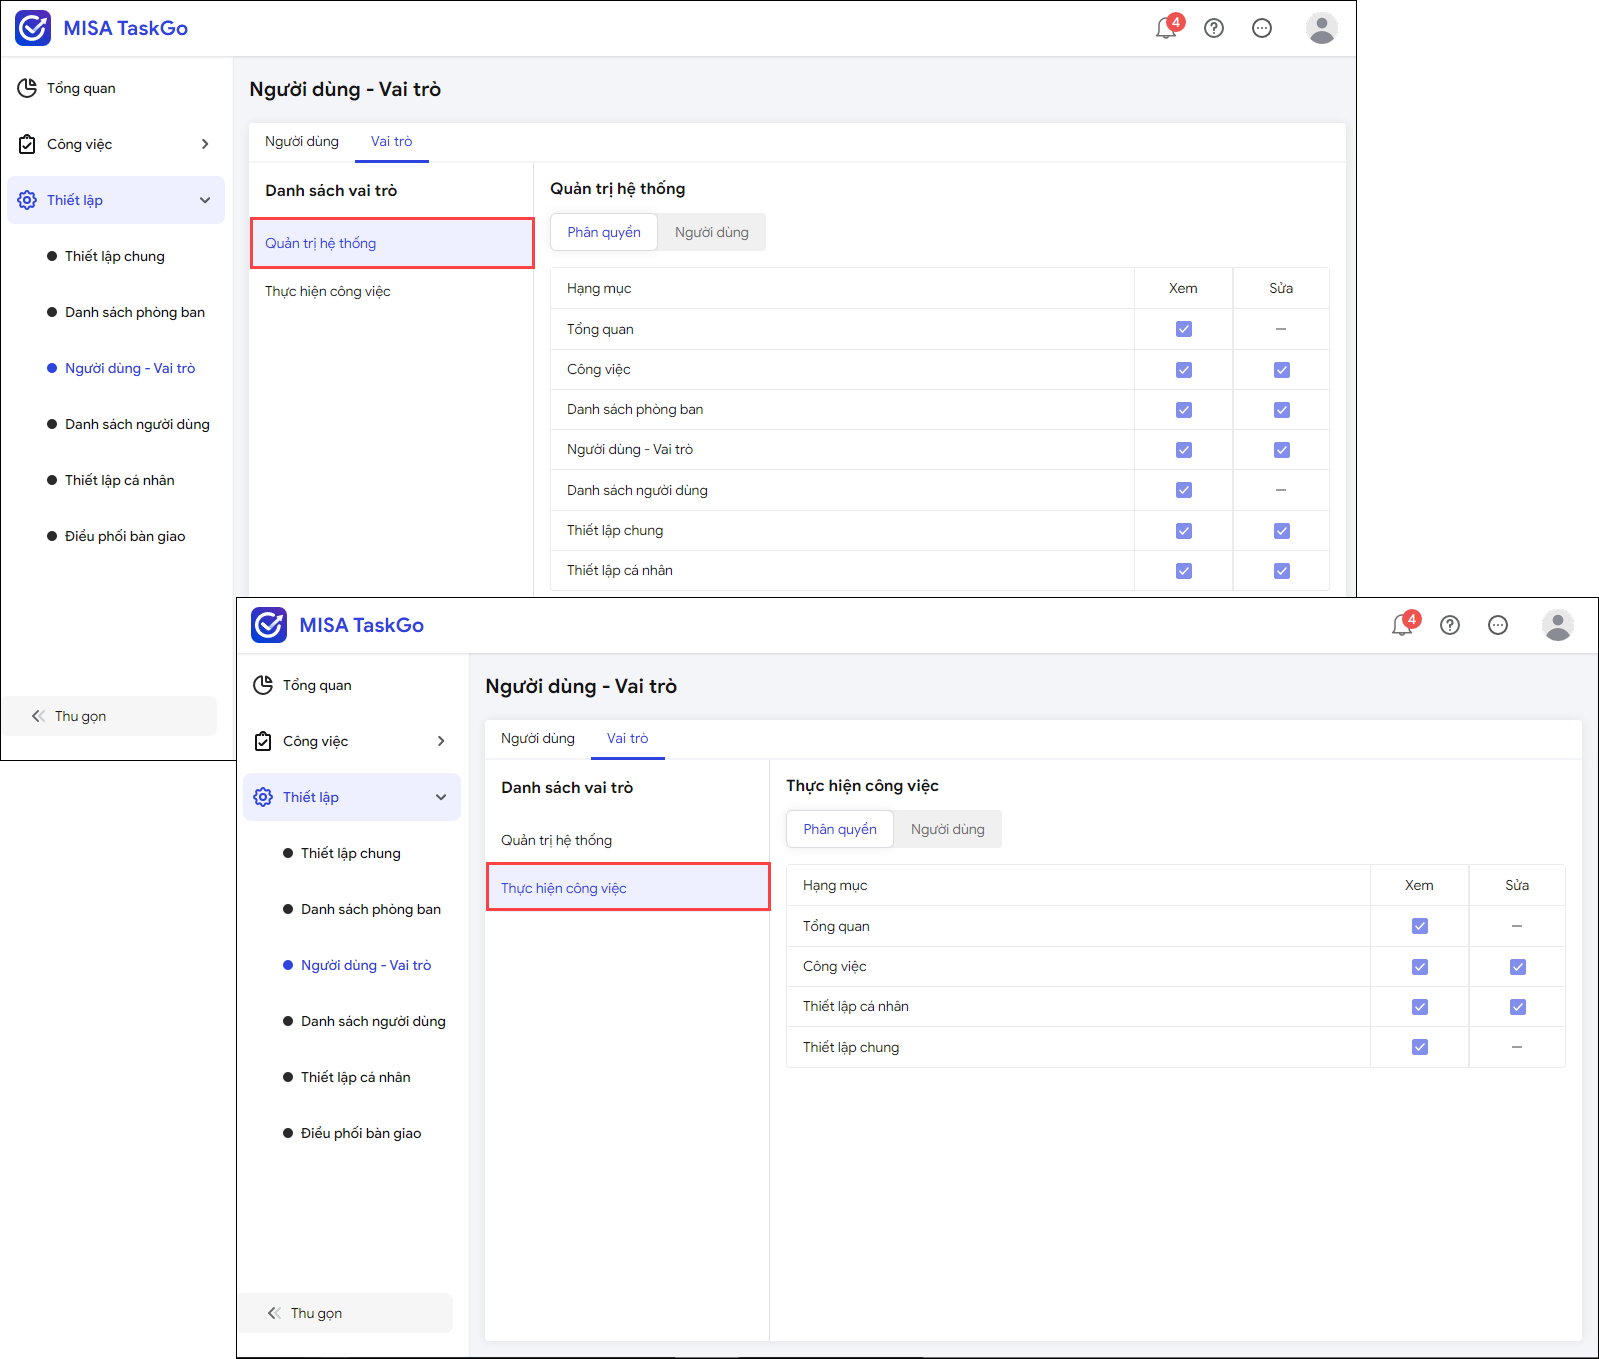Screen dimensions: 1599x1359
Task: Click Thiết lập gear icon in Thực hiện công việc window
Action: click(263, 797)
